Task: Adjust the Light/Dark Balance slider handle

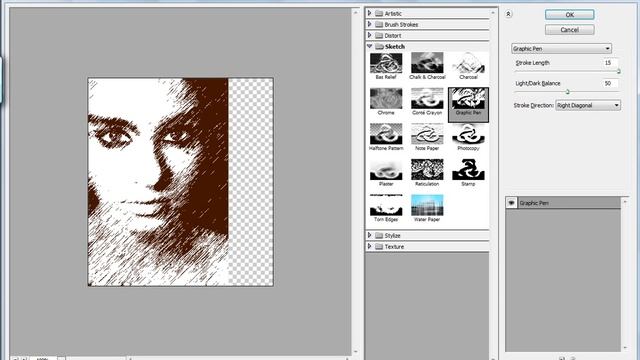Action: (567, 92)
